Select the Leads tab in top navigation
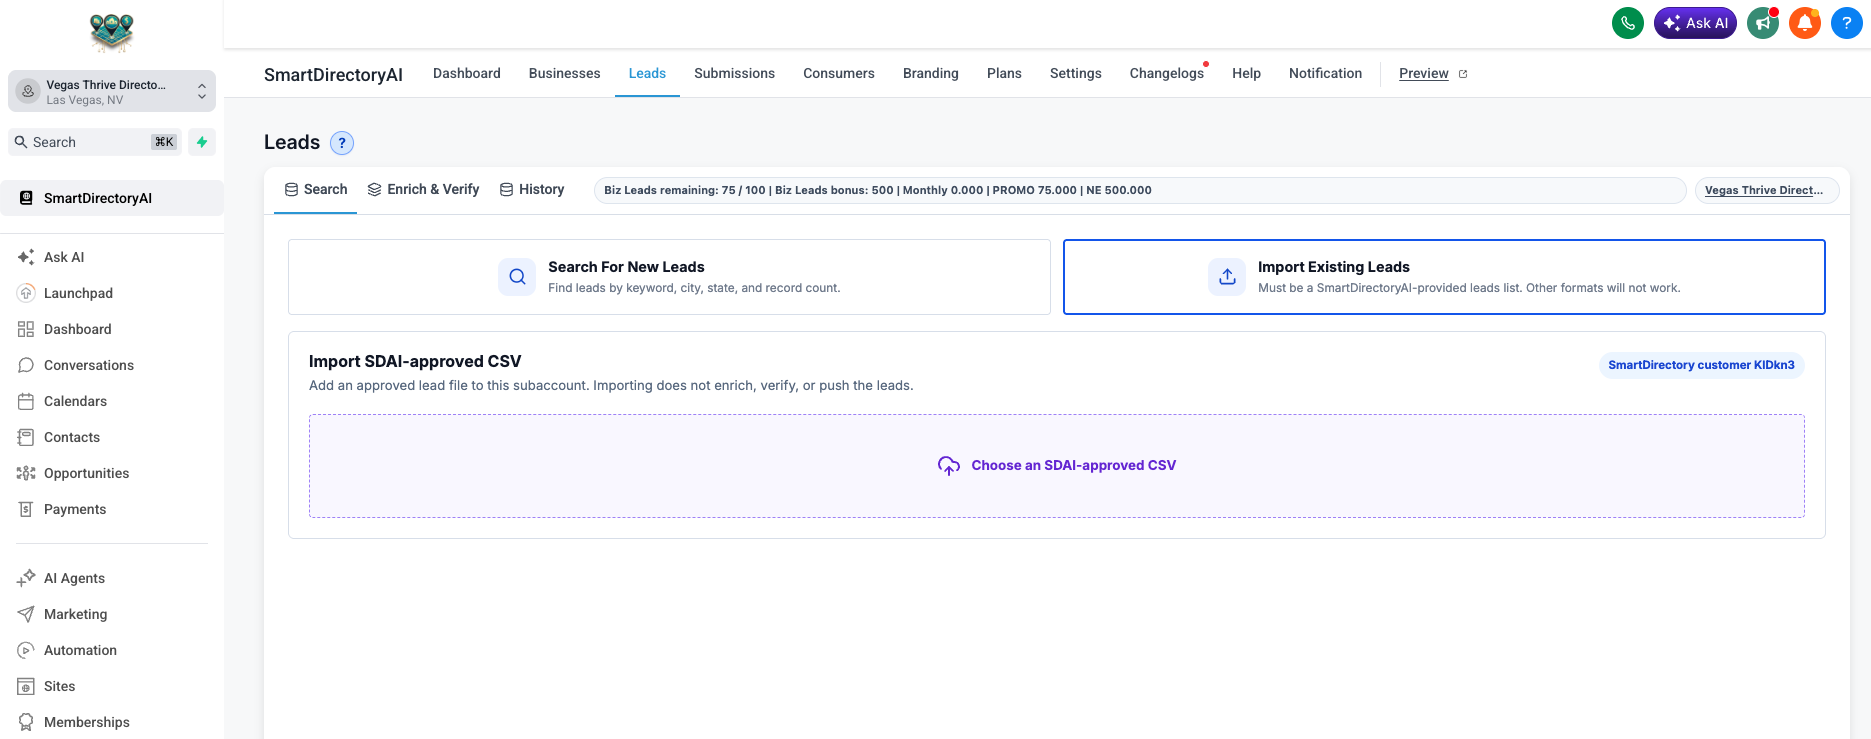 click(x=647, y=73)
